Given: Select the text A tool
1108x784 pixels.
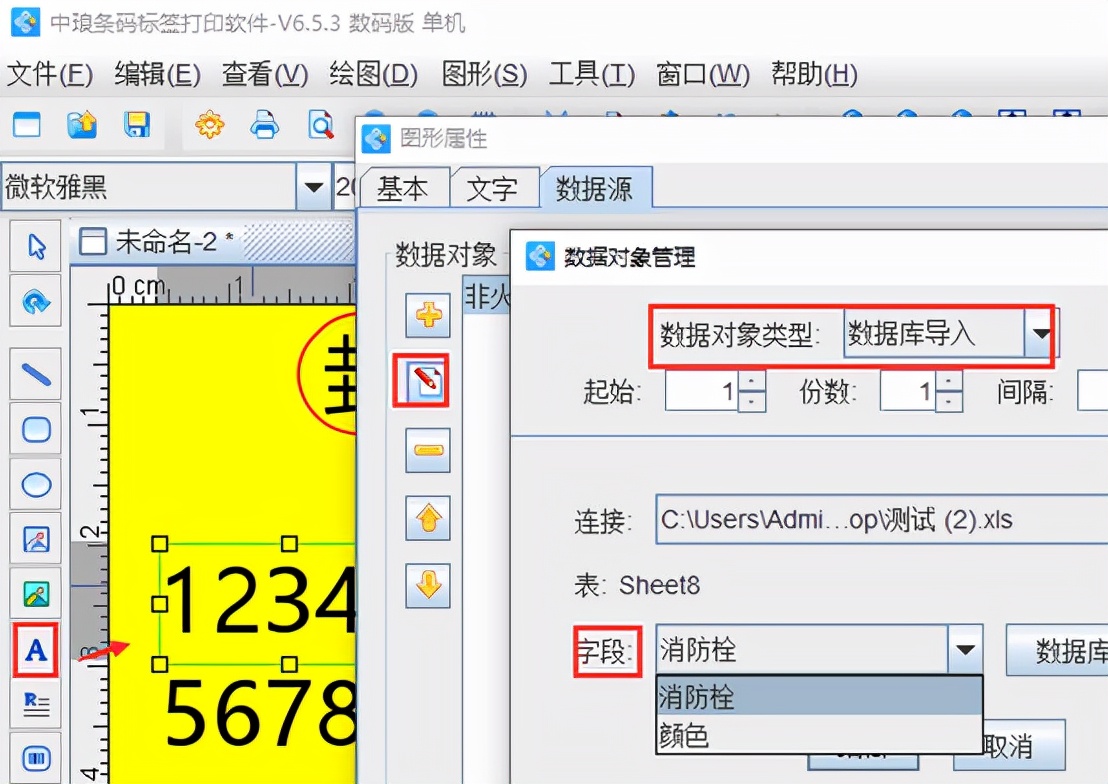Looking at the screenshot, I should [x=36, y=650].
